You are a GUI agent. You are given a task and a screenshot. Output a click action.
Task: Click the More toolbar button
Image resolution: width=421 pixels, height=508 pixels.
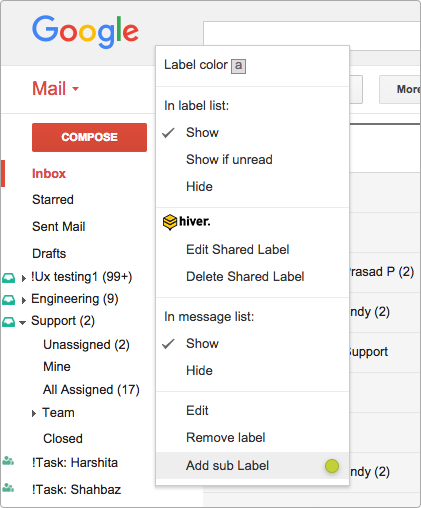click(x=400, y=89)
